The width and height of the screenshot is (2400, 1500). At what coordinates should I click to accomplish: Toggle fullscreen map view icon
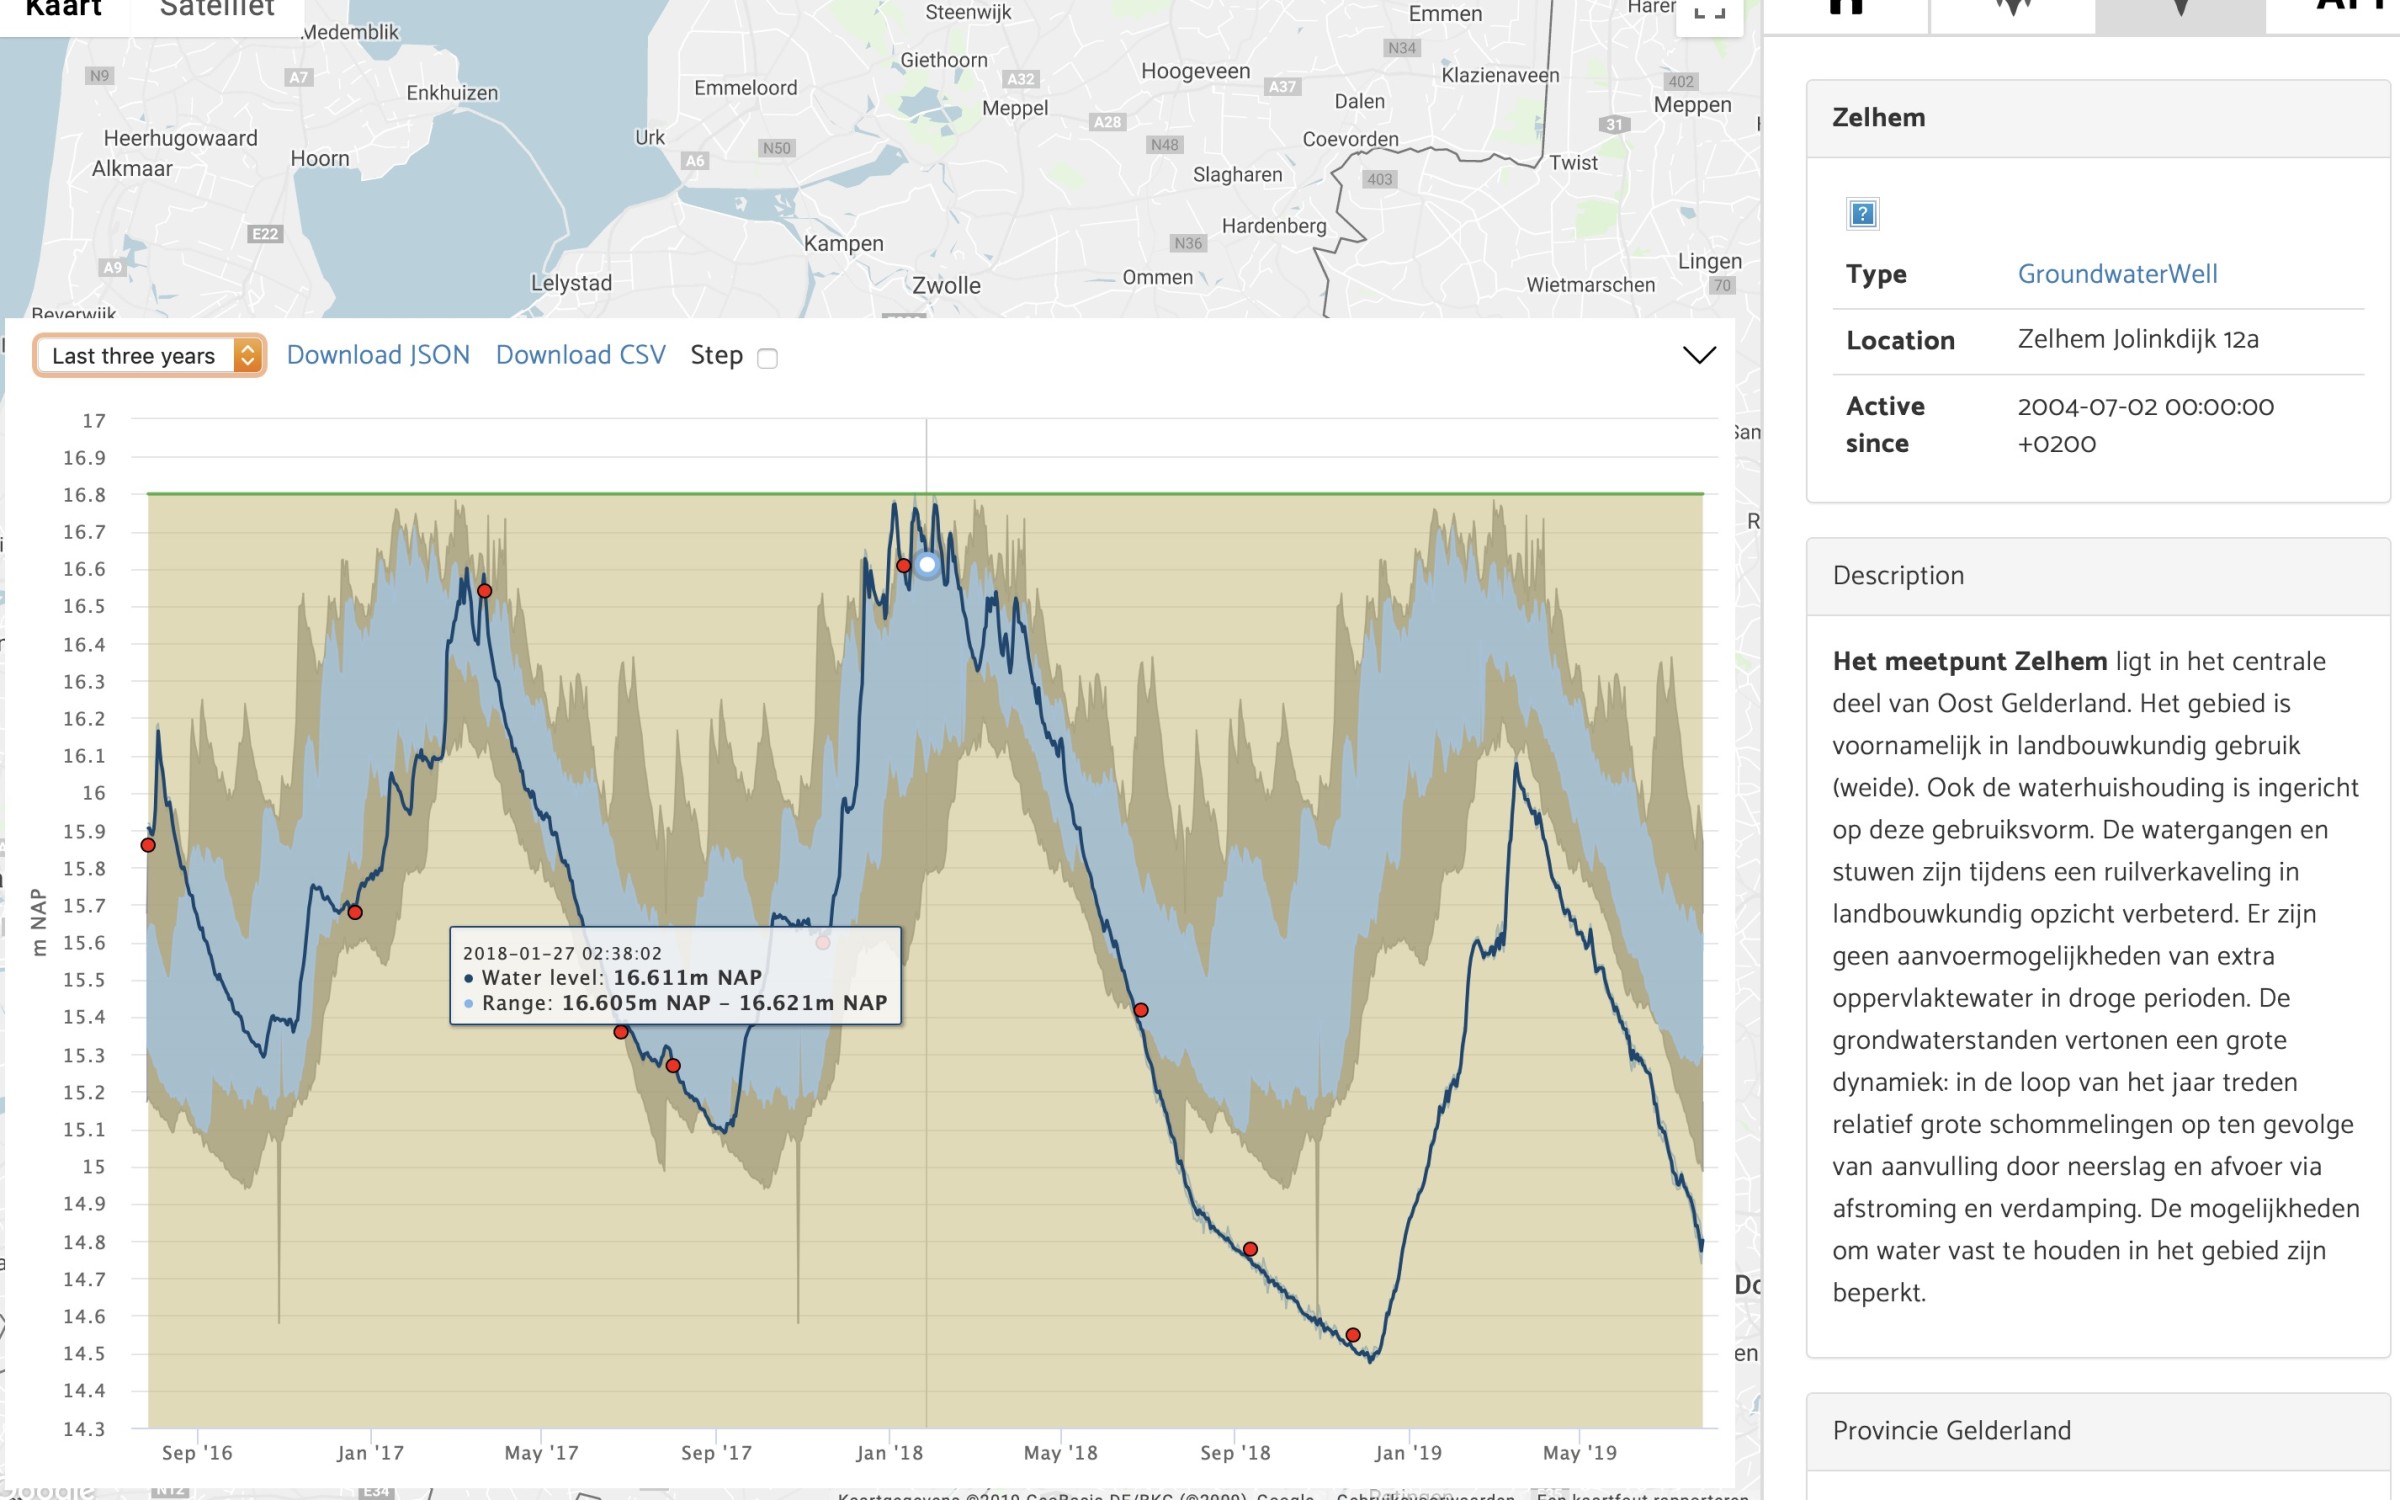point(1709,12)
